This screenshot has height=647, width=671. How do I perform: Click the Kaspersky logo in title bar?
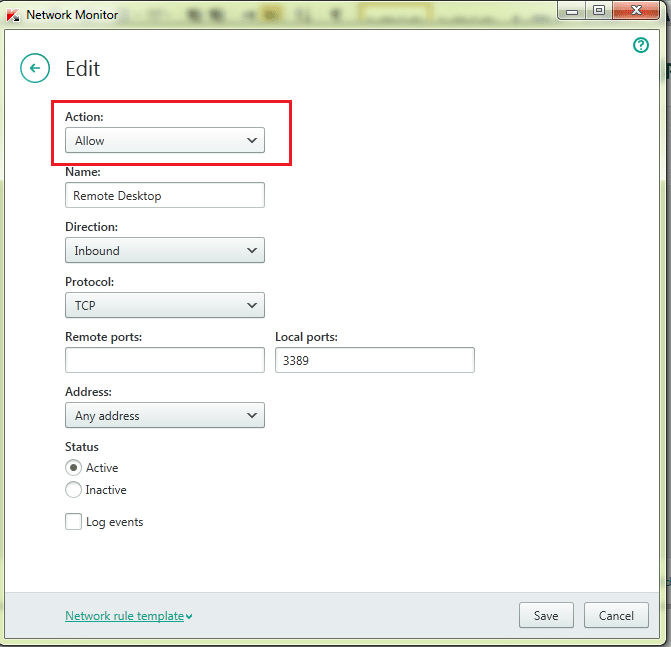point(13,15)
